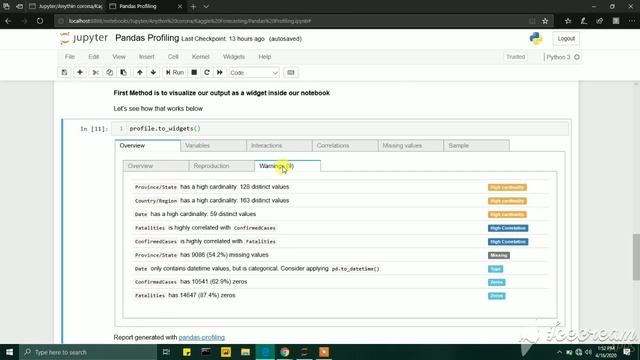Open the browser favorites list icon
The image size is (640, 360).
pos(568,21)
